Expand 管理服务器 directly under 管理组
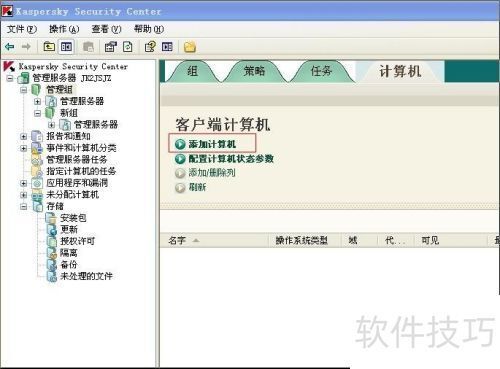 (x=37, y=101)
